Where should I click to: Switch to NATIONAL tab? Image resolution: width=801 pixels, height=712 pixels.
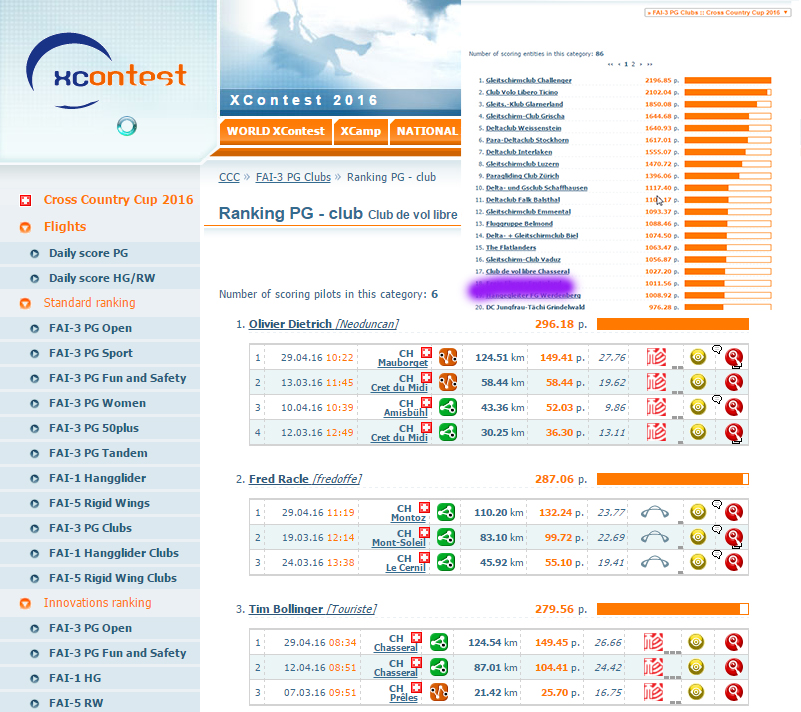click(426, 132)
